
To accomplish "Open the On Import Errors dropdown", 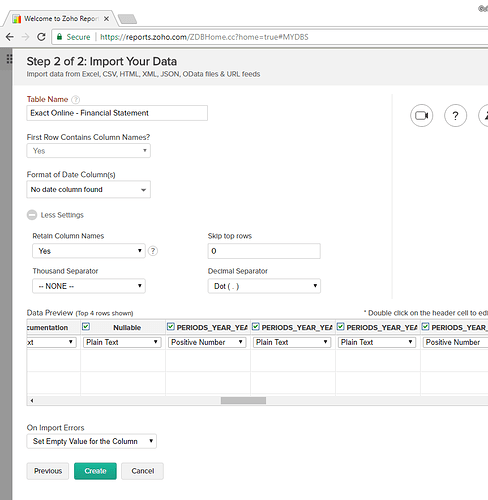I will click(92, 441).
